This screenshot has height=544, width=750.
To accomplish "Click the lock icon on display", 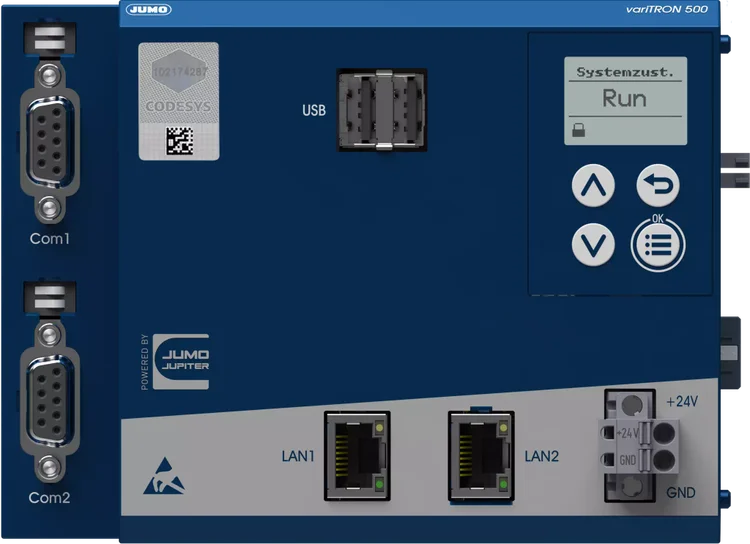I will coord(578,130).
